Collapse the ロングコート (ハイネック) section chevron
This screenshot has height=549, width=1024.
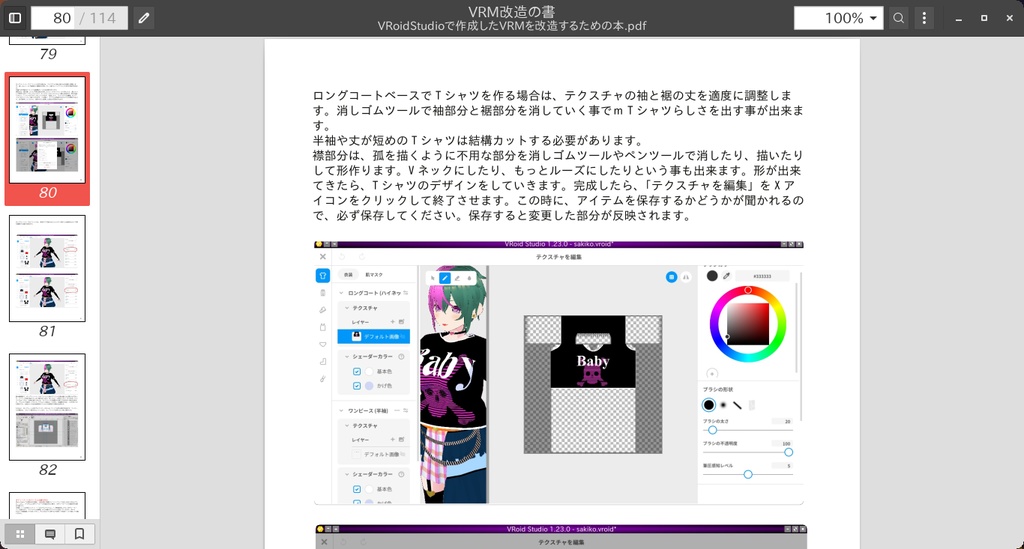coord(342,293)
